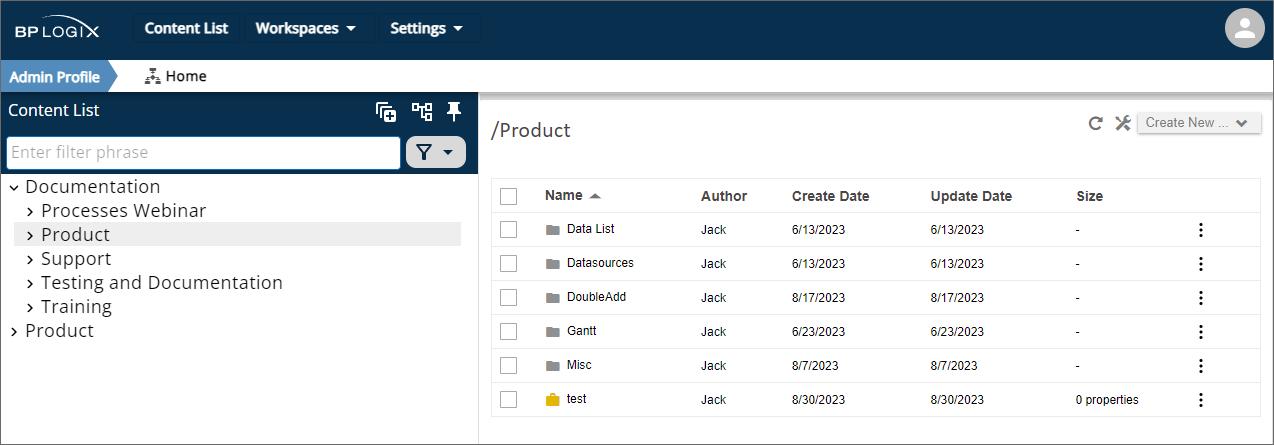Toggle the select-all header checkbox
Viewport: 1274px width, 445px height.
[508, 196]
